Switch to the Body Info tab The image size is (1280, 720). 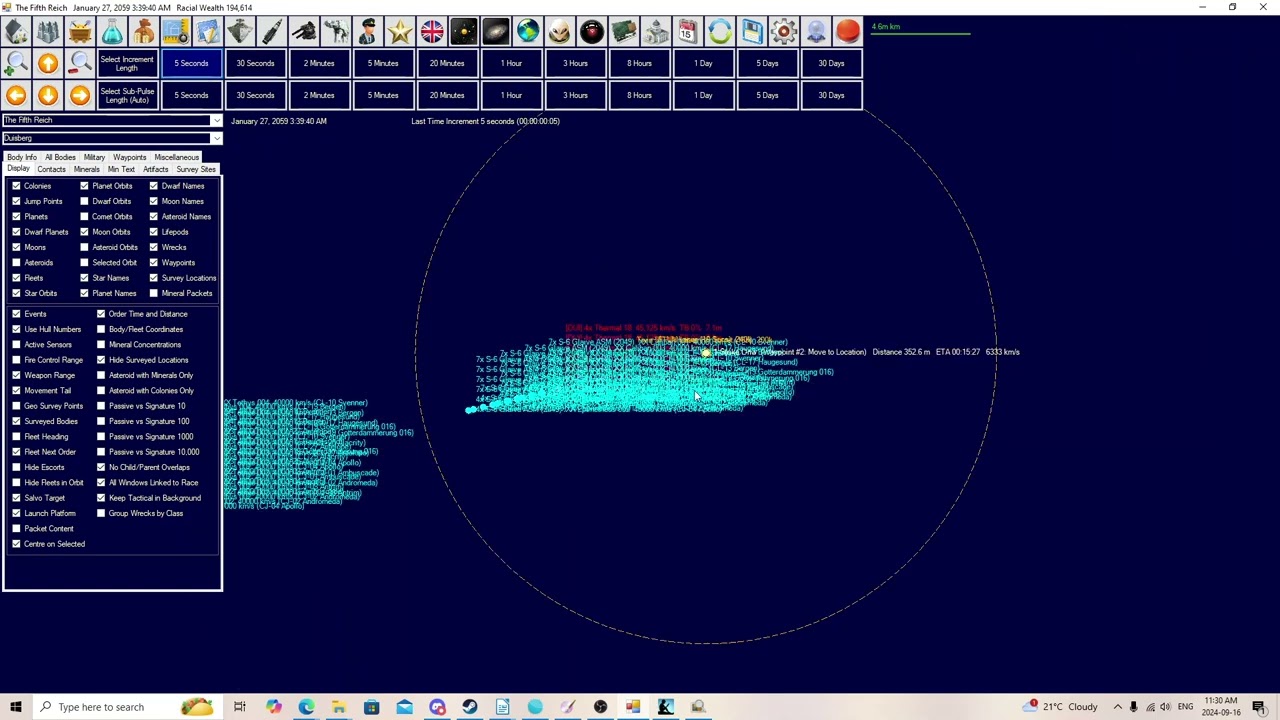[21, 157]
